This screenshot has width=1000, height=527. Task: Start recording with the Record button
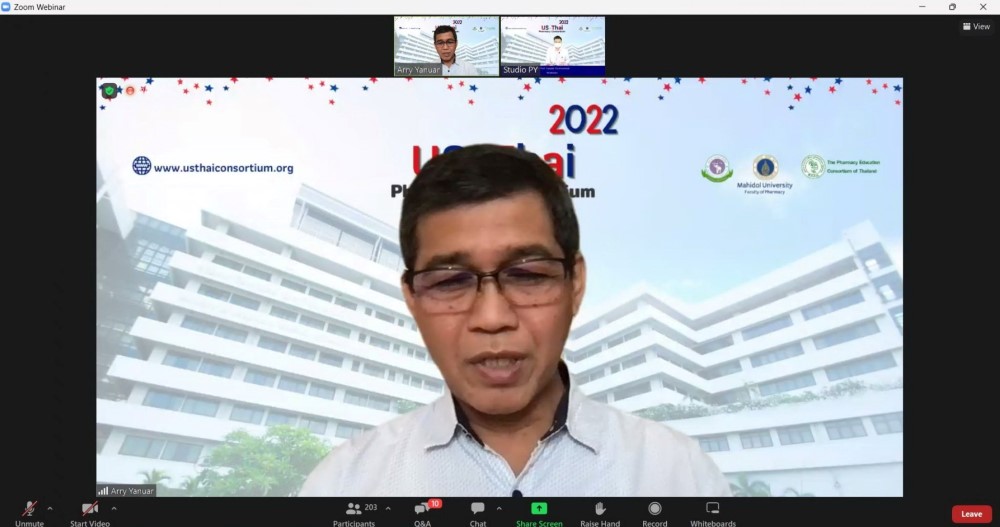click(655, 511)
